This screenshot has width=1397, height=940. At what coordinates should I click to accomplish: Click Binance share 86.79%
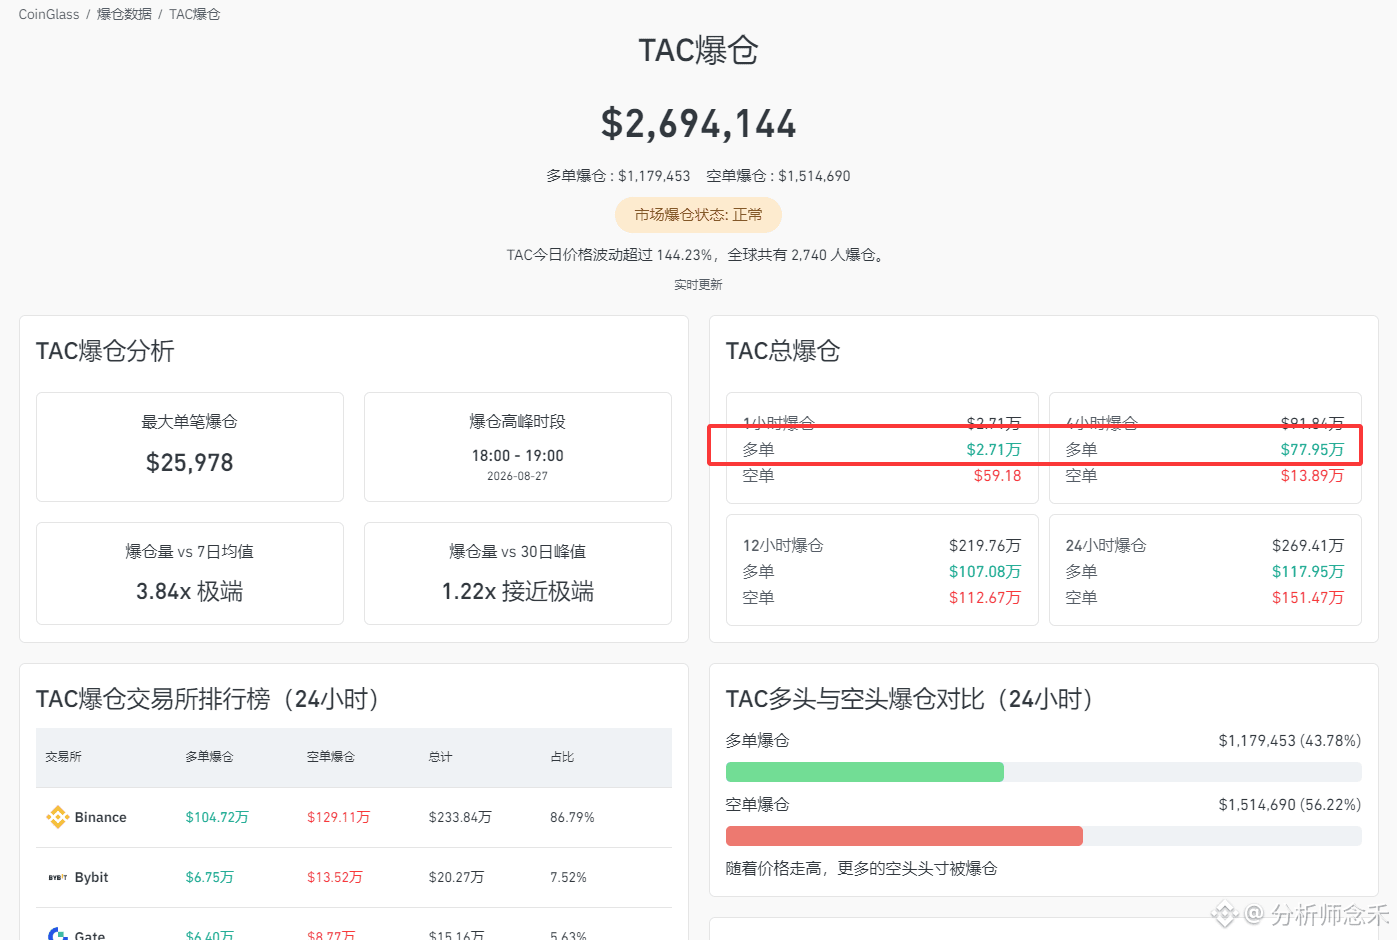click(572, 817)
